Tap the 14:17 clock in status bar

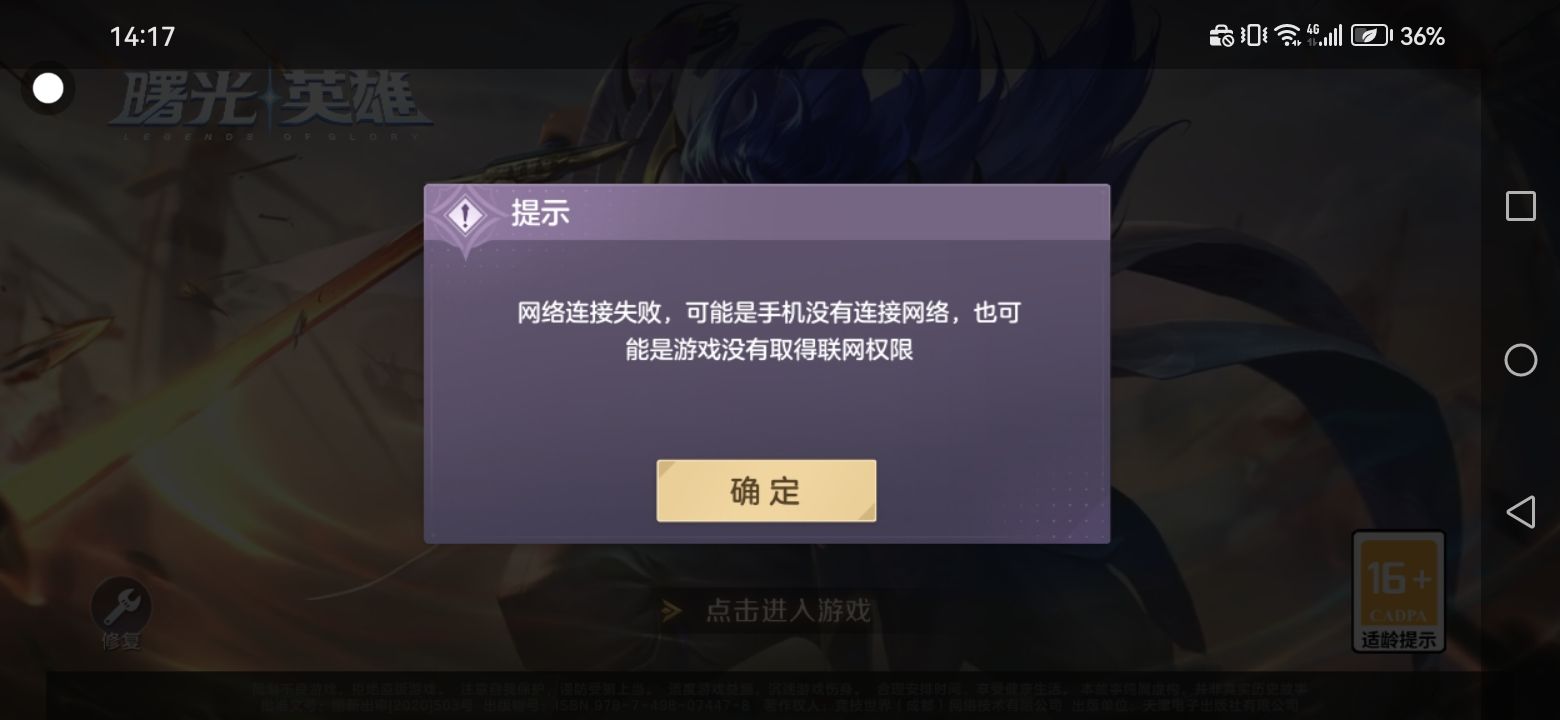142,37
